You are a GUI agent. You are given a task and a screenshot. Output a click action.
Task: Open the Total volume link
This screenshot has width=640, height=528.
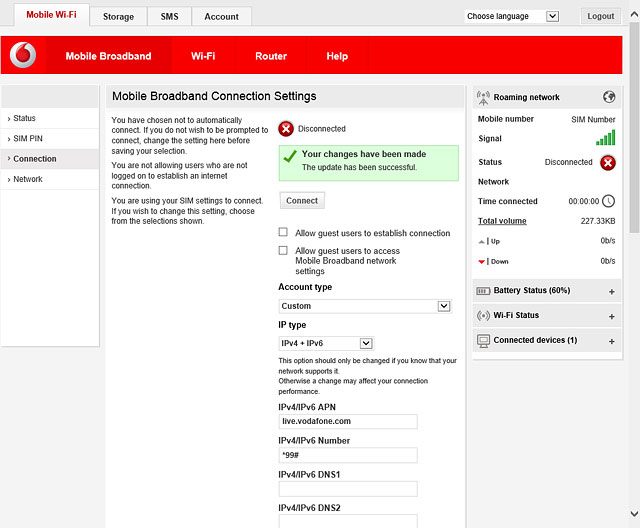click(502, 221)
